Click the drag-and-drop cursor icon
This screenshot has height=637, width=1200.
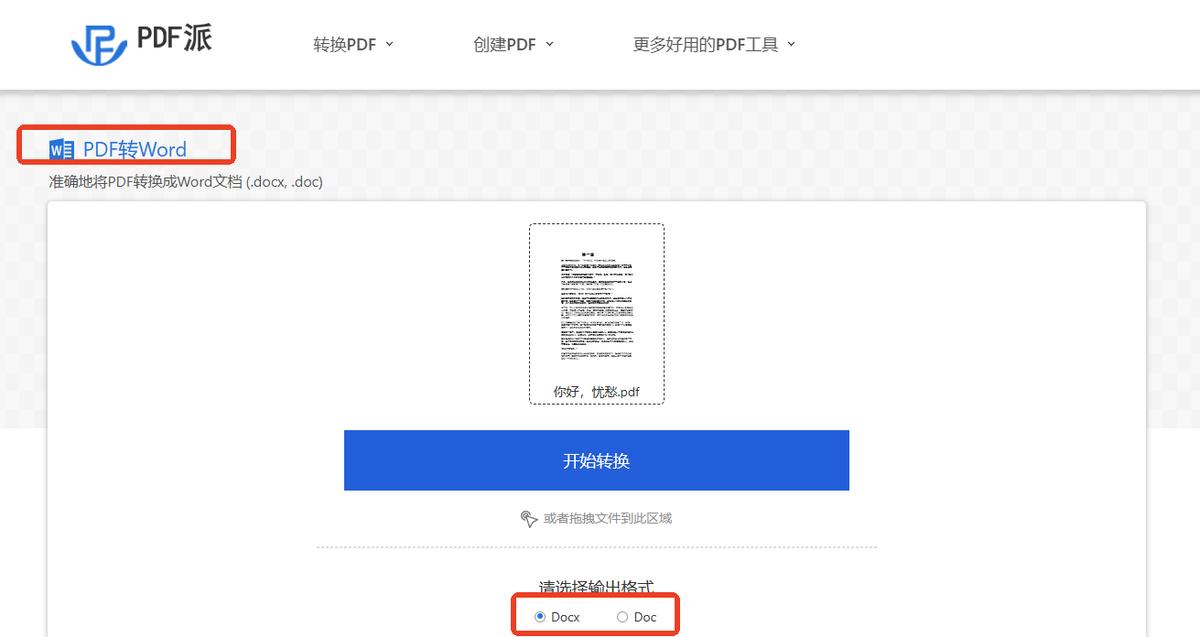point(529,518)
